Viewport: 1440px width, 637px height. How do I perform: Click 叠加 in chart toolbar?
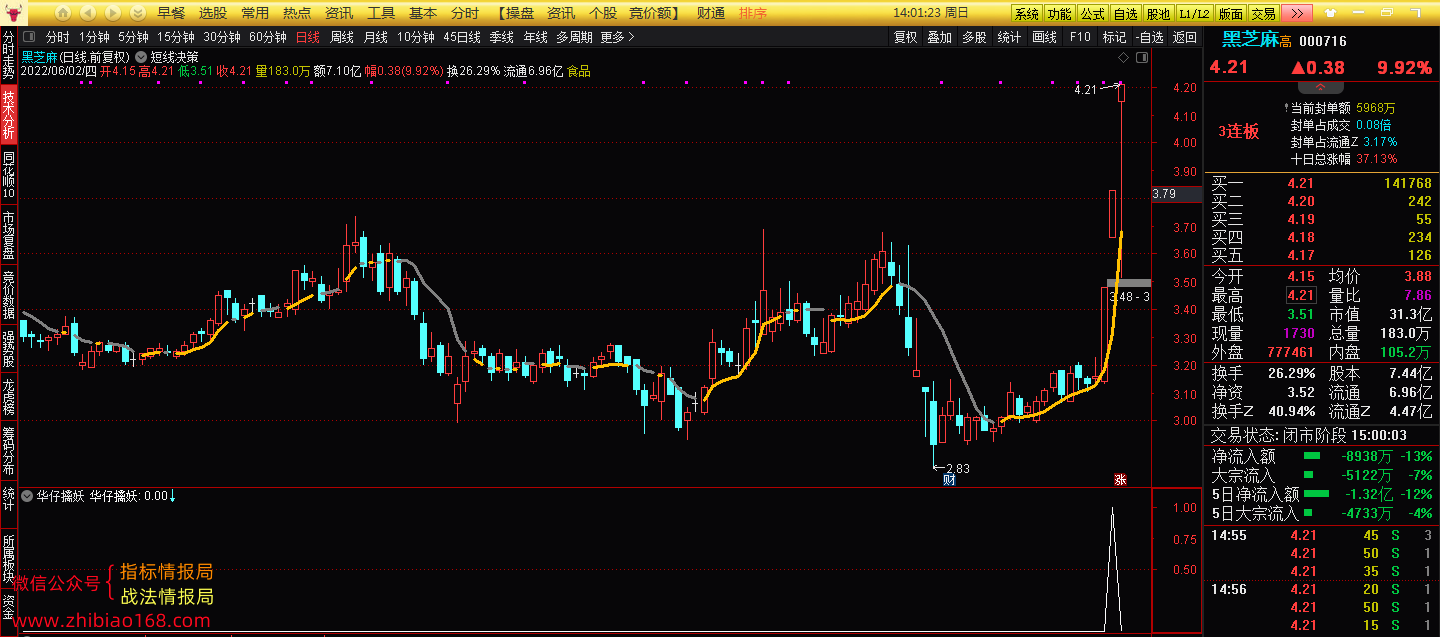(939, 37)
